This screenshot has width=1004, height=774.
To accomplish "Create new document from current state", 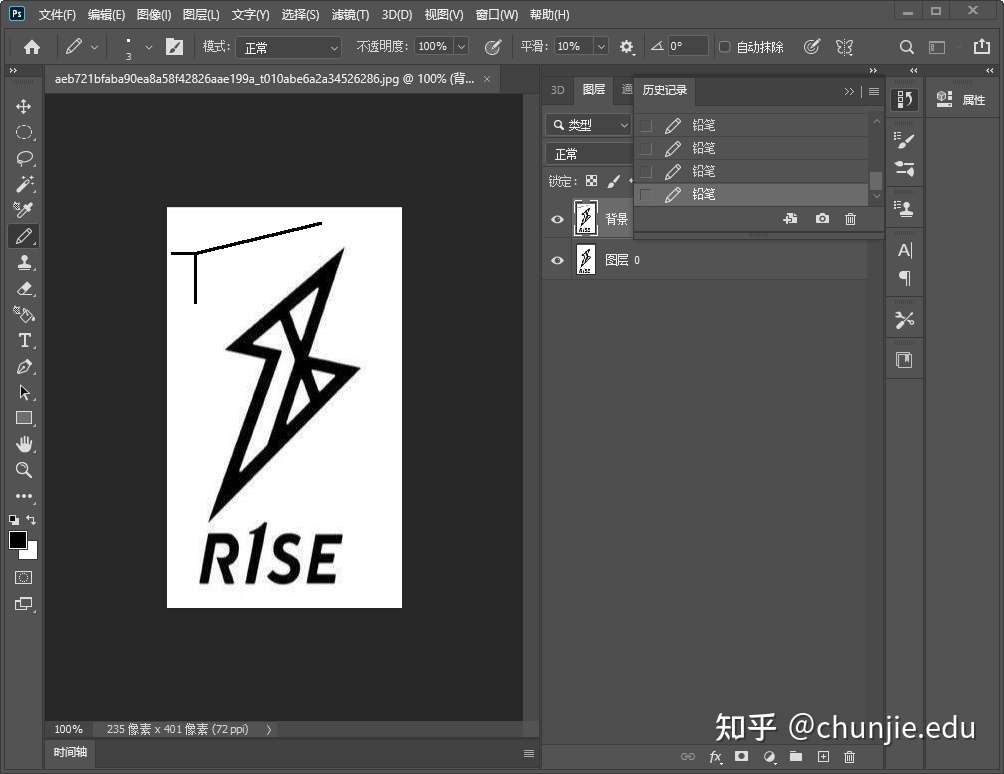I will click(x=790, y=219).
